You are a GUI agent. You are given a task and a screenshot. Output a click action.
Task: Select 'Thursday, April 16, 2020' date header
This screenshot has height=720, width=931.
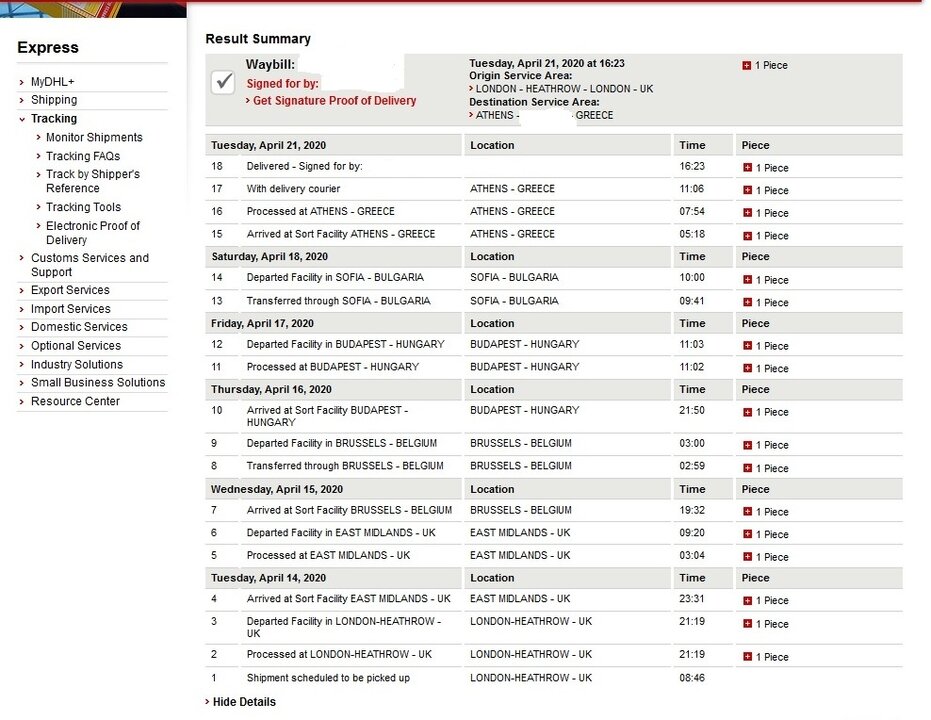(x=271, y=389)
